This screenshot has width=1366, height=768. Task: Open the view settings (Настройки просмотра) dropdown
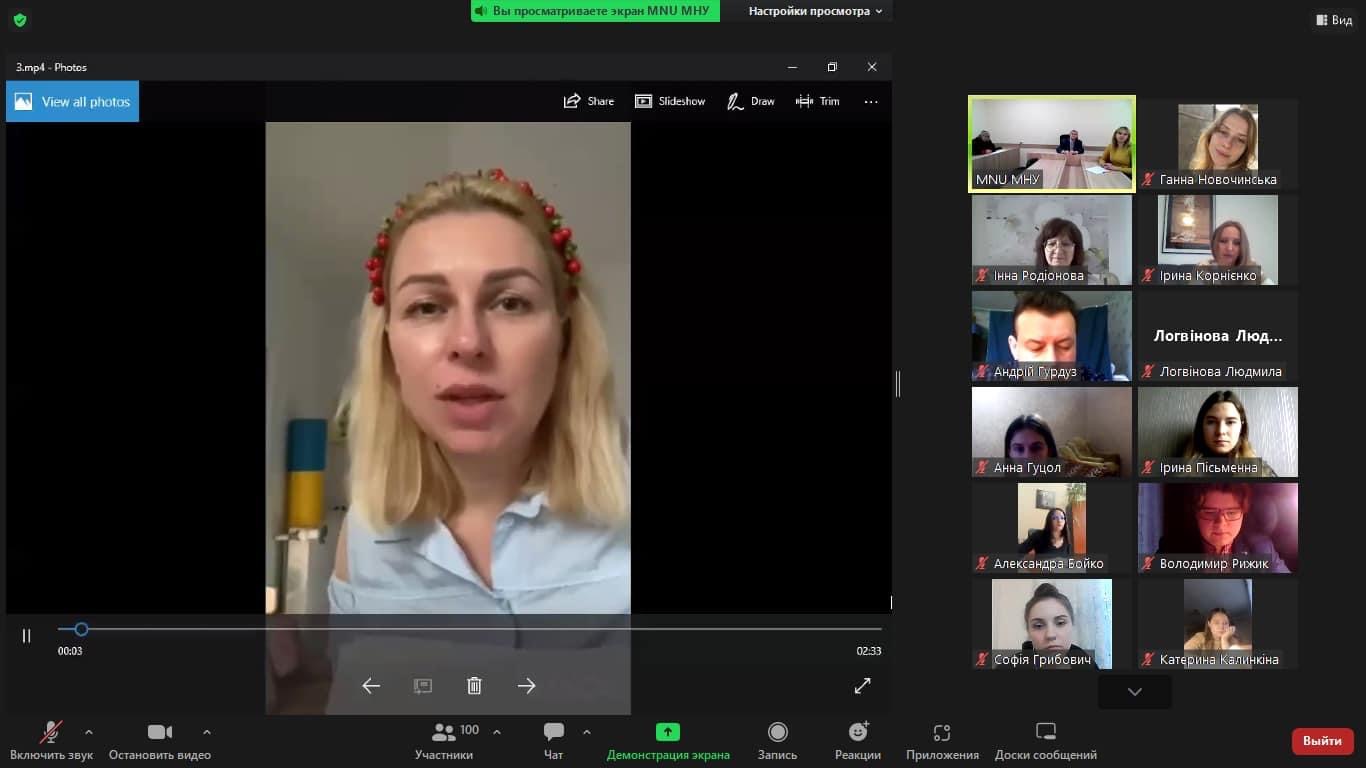(815, 11)
